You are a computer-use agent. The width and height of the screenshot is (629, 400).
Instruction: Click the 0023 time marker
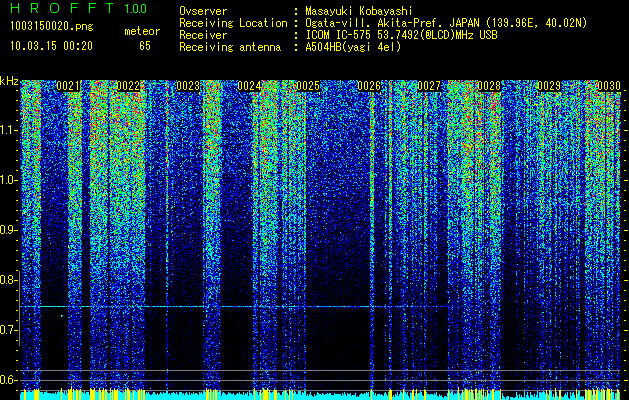point(188,86)
